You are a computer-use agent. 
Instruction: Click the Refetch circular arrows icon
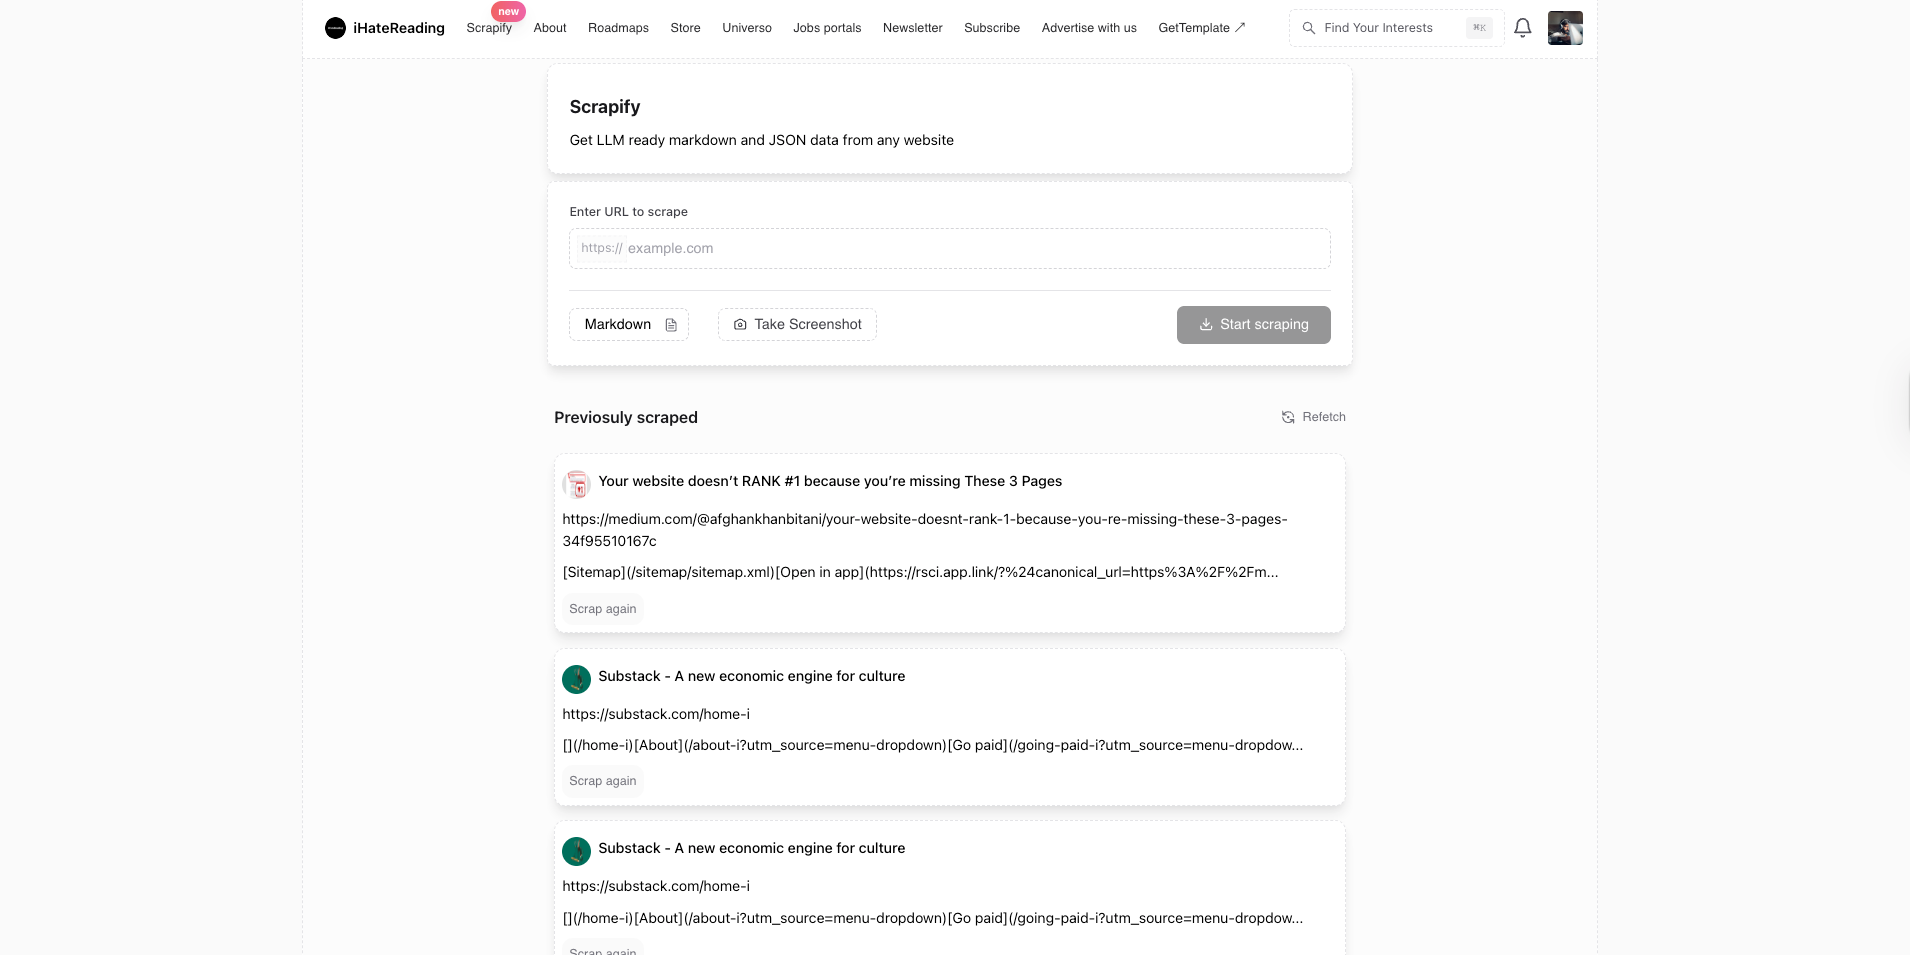(1288, 417)
